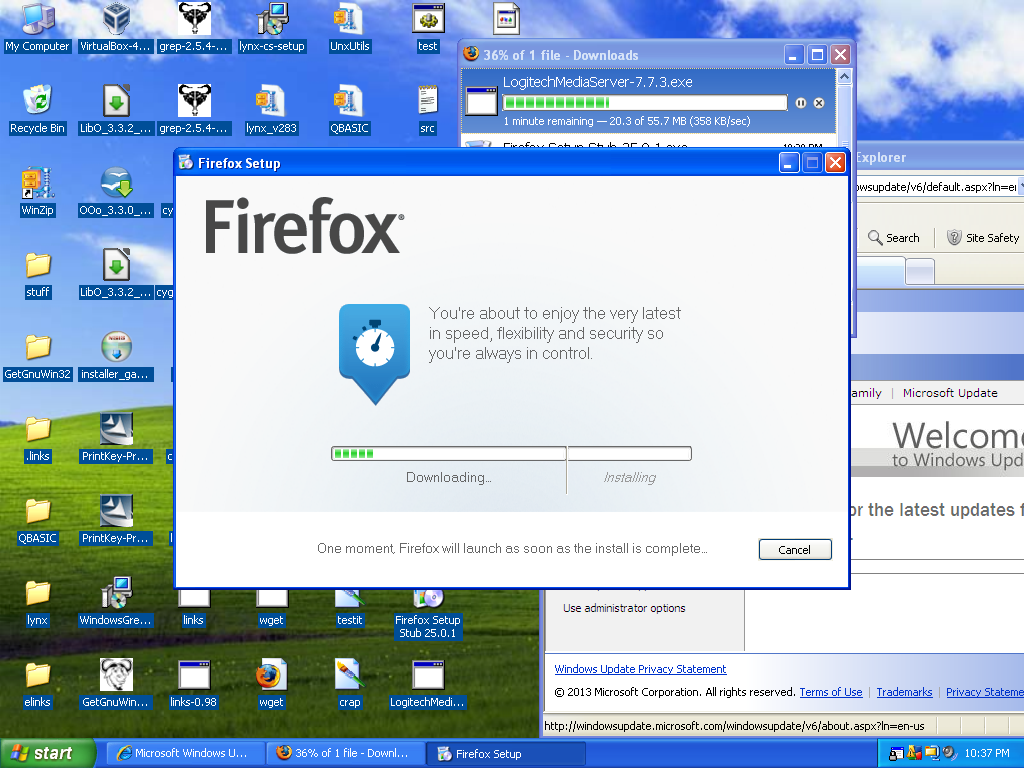The height and width of the screenshot is (768, 1024).
Task: Click Site Safety toolbar button
Action: coord(983,238)
